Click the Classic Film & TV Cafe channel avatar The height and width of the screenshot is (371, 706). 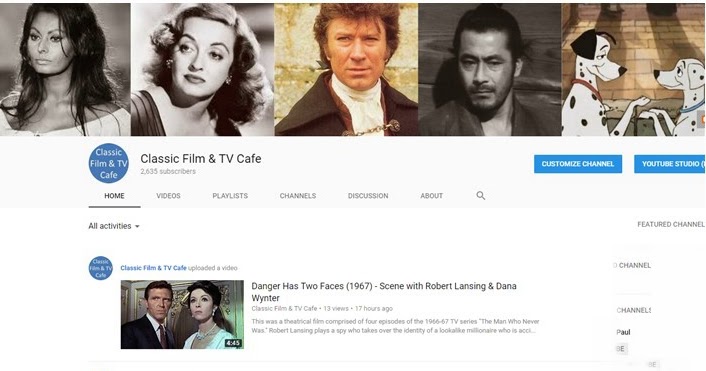[x=109, y=163]
